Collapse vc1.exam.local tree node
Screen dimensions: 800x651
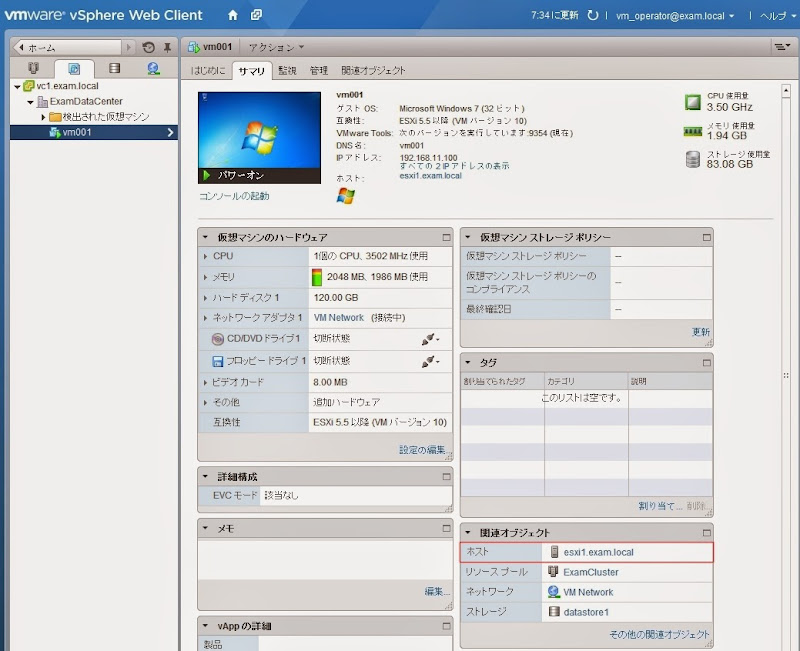tap(17, 86)
